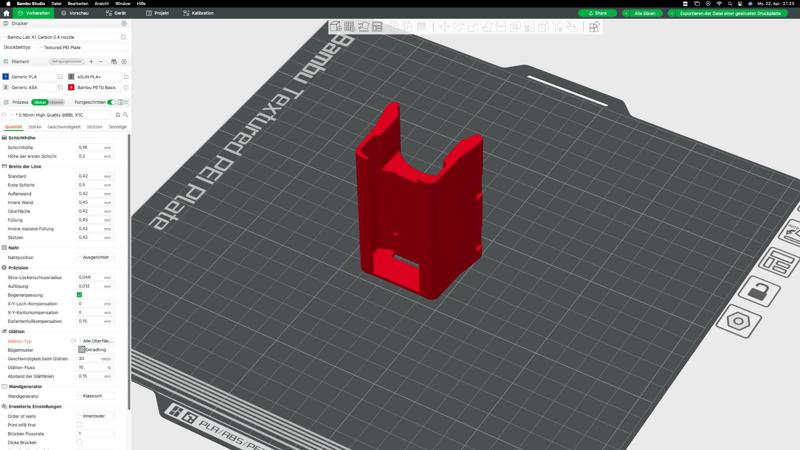
Task: Open the 0.16mm High Quality process dropdown
Action: click(x=61, y=115)
